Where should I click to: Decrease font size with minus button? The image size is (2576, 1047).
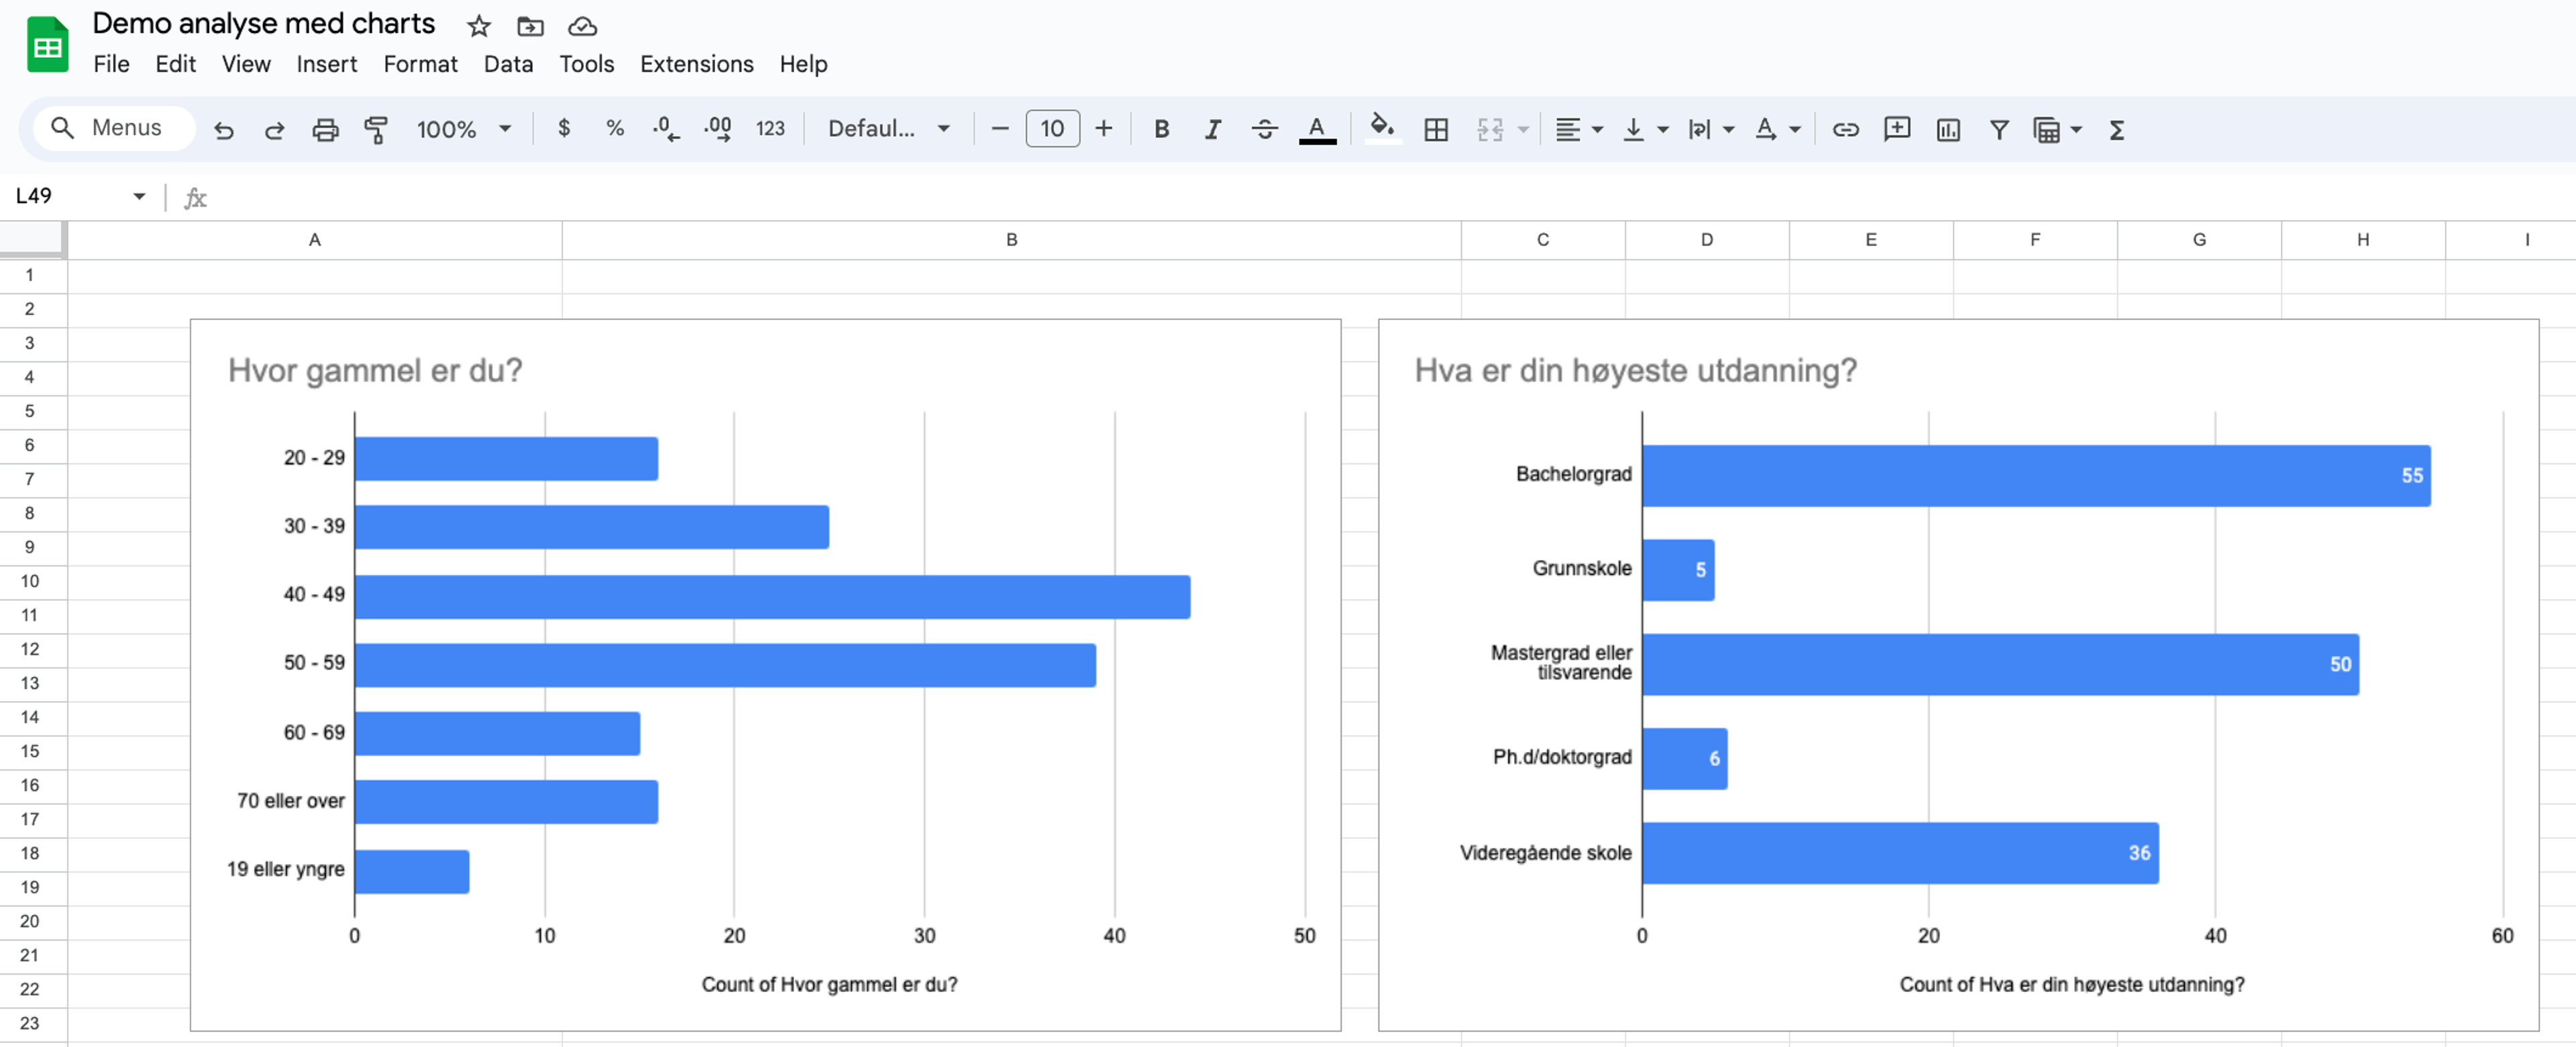click(999, 128)
